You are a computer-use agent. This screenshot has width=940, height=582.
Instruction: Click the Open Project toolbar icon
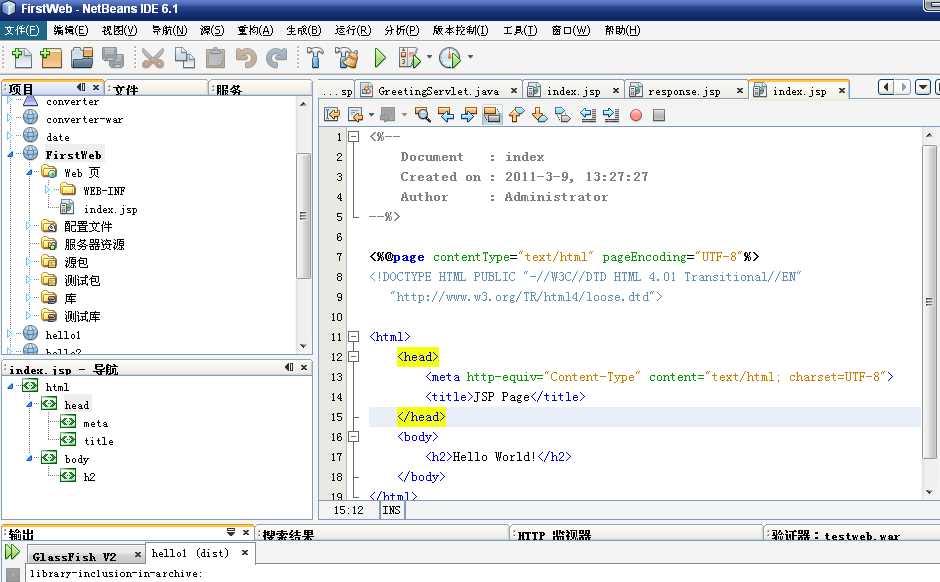(x=82, y=58)
